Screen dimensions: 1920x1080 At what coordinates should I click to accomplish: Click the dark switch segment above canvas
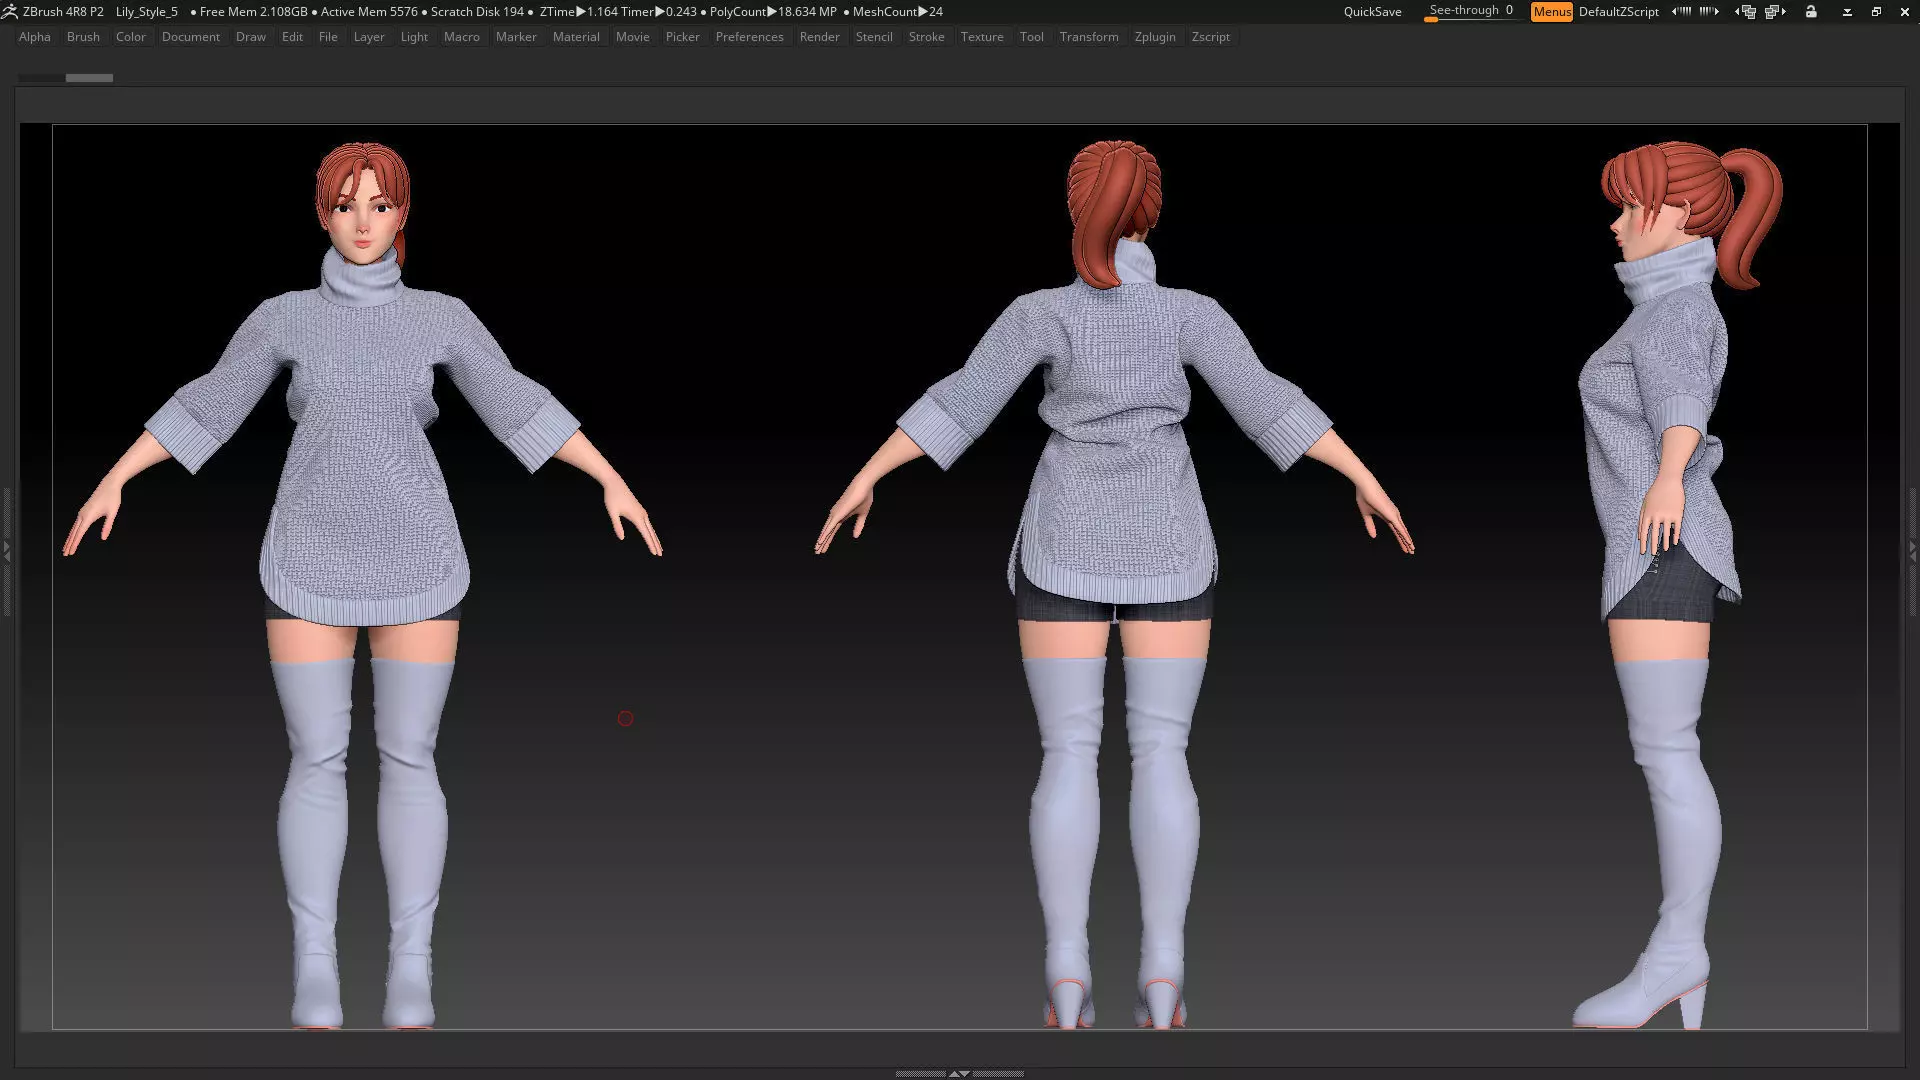click(x=42, y=78)
